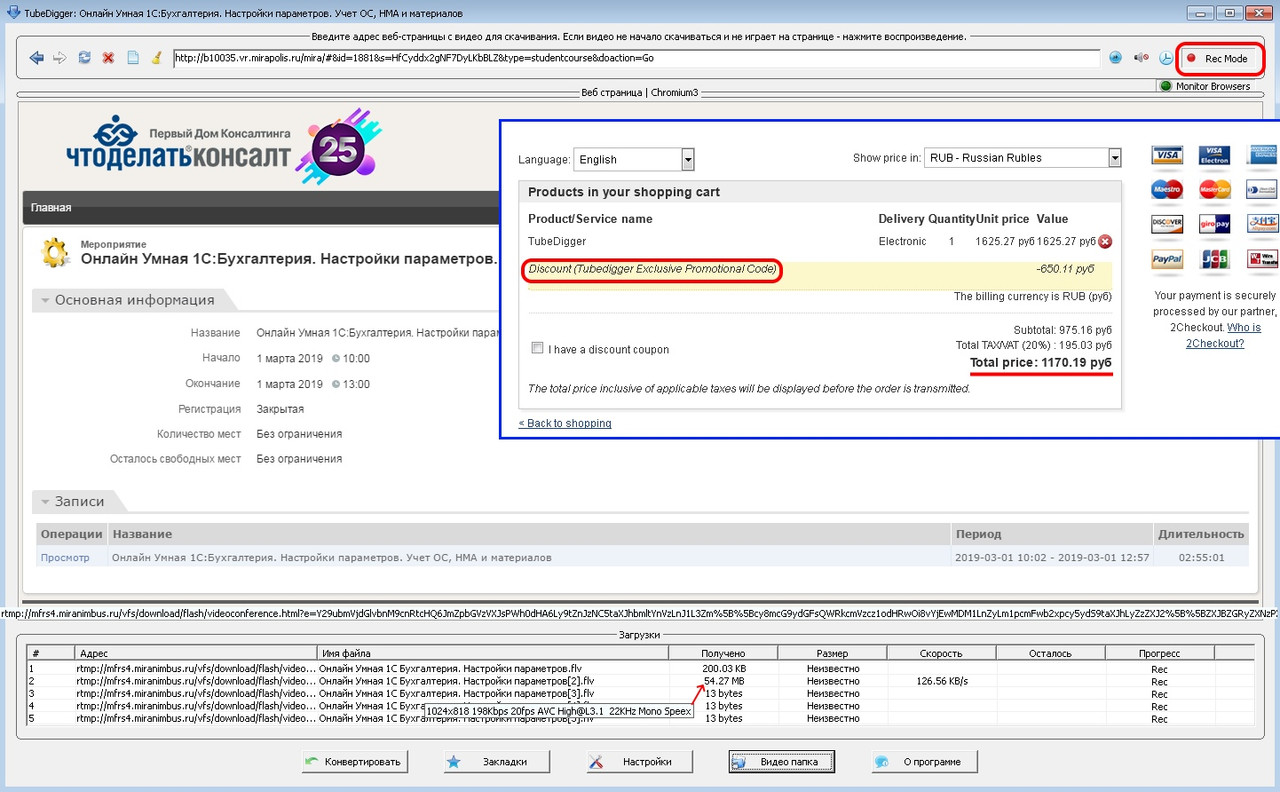Viewport: 1280px width, 792px height.
Task: Click the Discover card logo
Action: (1167, 224)
